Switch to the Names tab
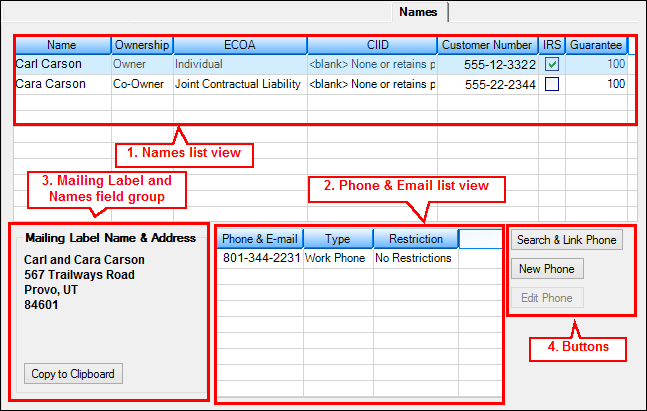The height and width of the screenshot is (411, 647). (x=417, y=12)
